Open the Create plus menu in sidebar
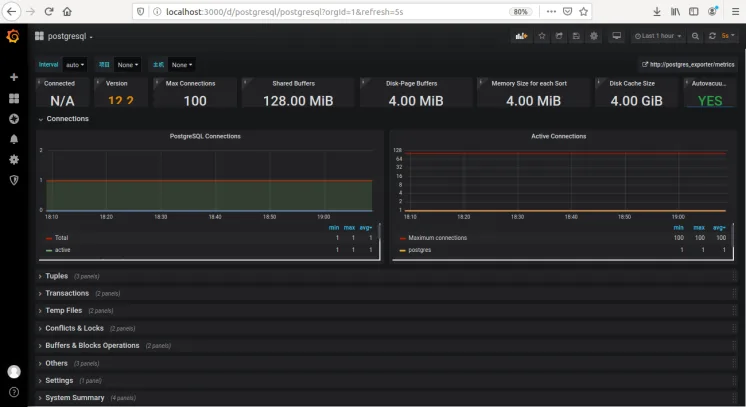Viewport: 746px width, 407px height. click(14, 77)
